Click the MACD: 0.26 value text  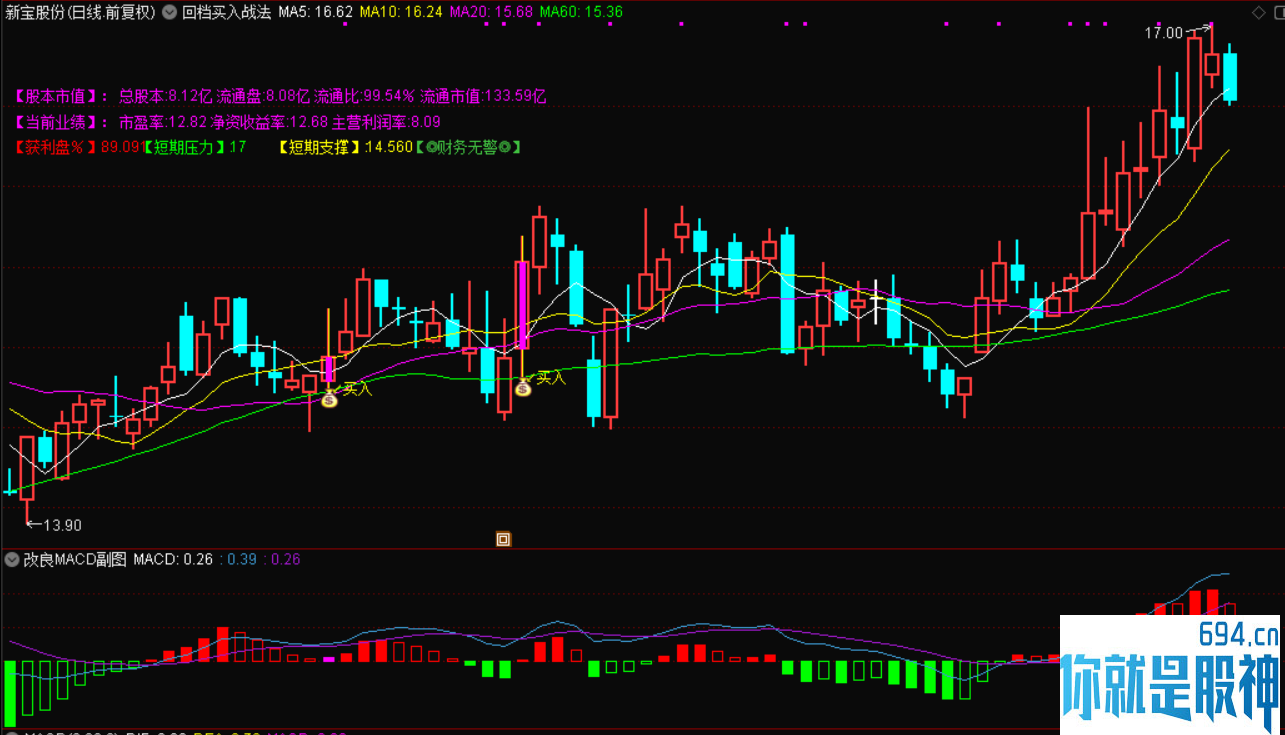(x=173, y=559)
